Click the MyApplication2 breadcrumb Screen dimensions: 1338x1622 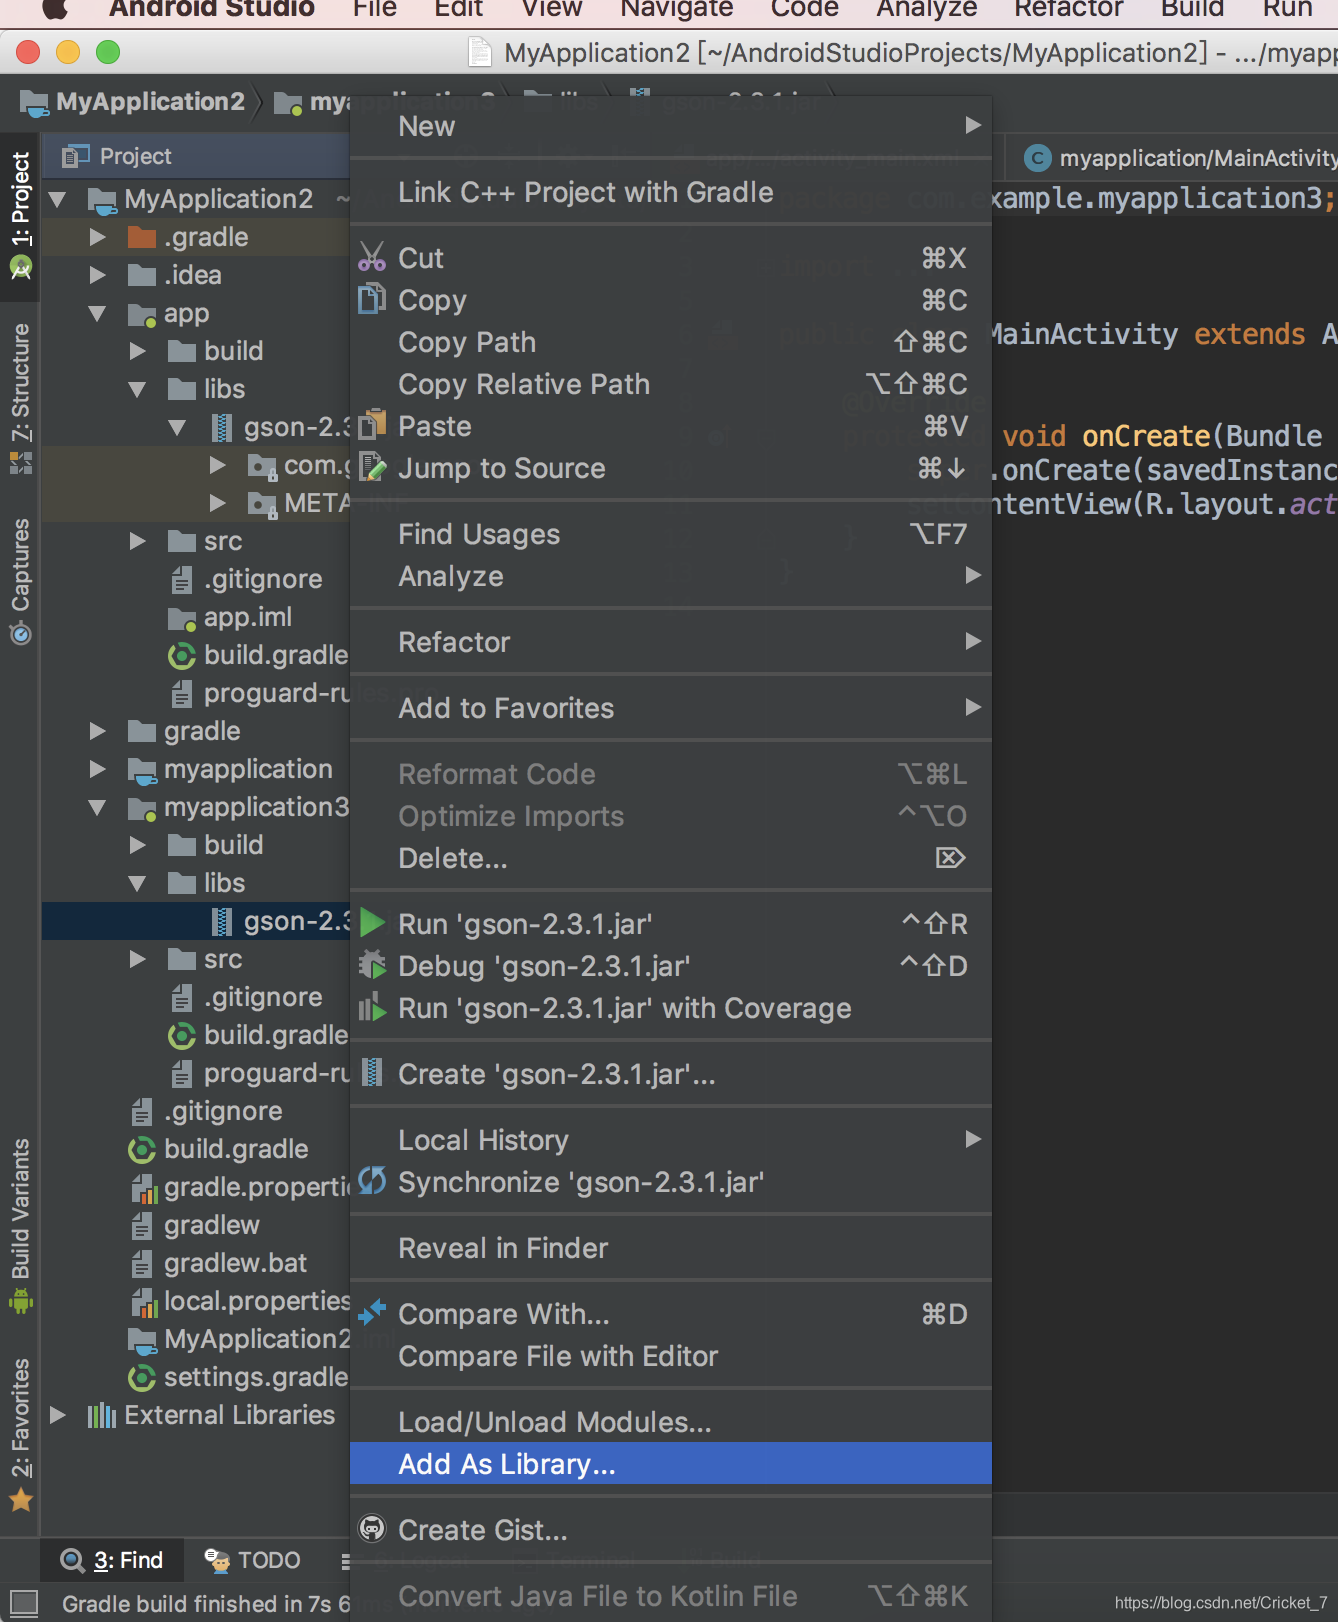134,102
